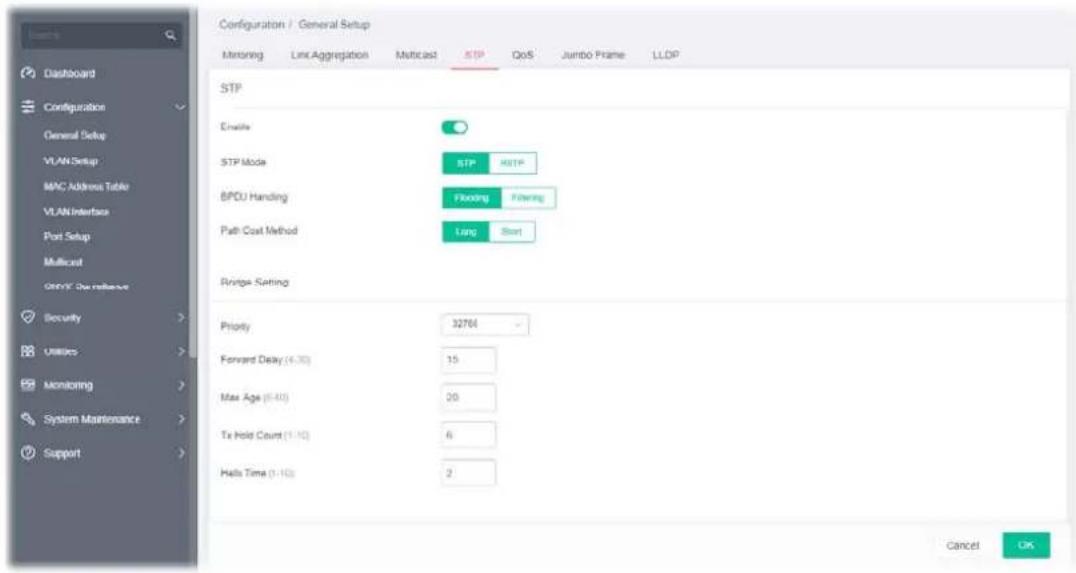Click the System Maintenance wrench icon
The height and width of the screenshot is (573, 1076).
(28, 419)
